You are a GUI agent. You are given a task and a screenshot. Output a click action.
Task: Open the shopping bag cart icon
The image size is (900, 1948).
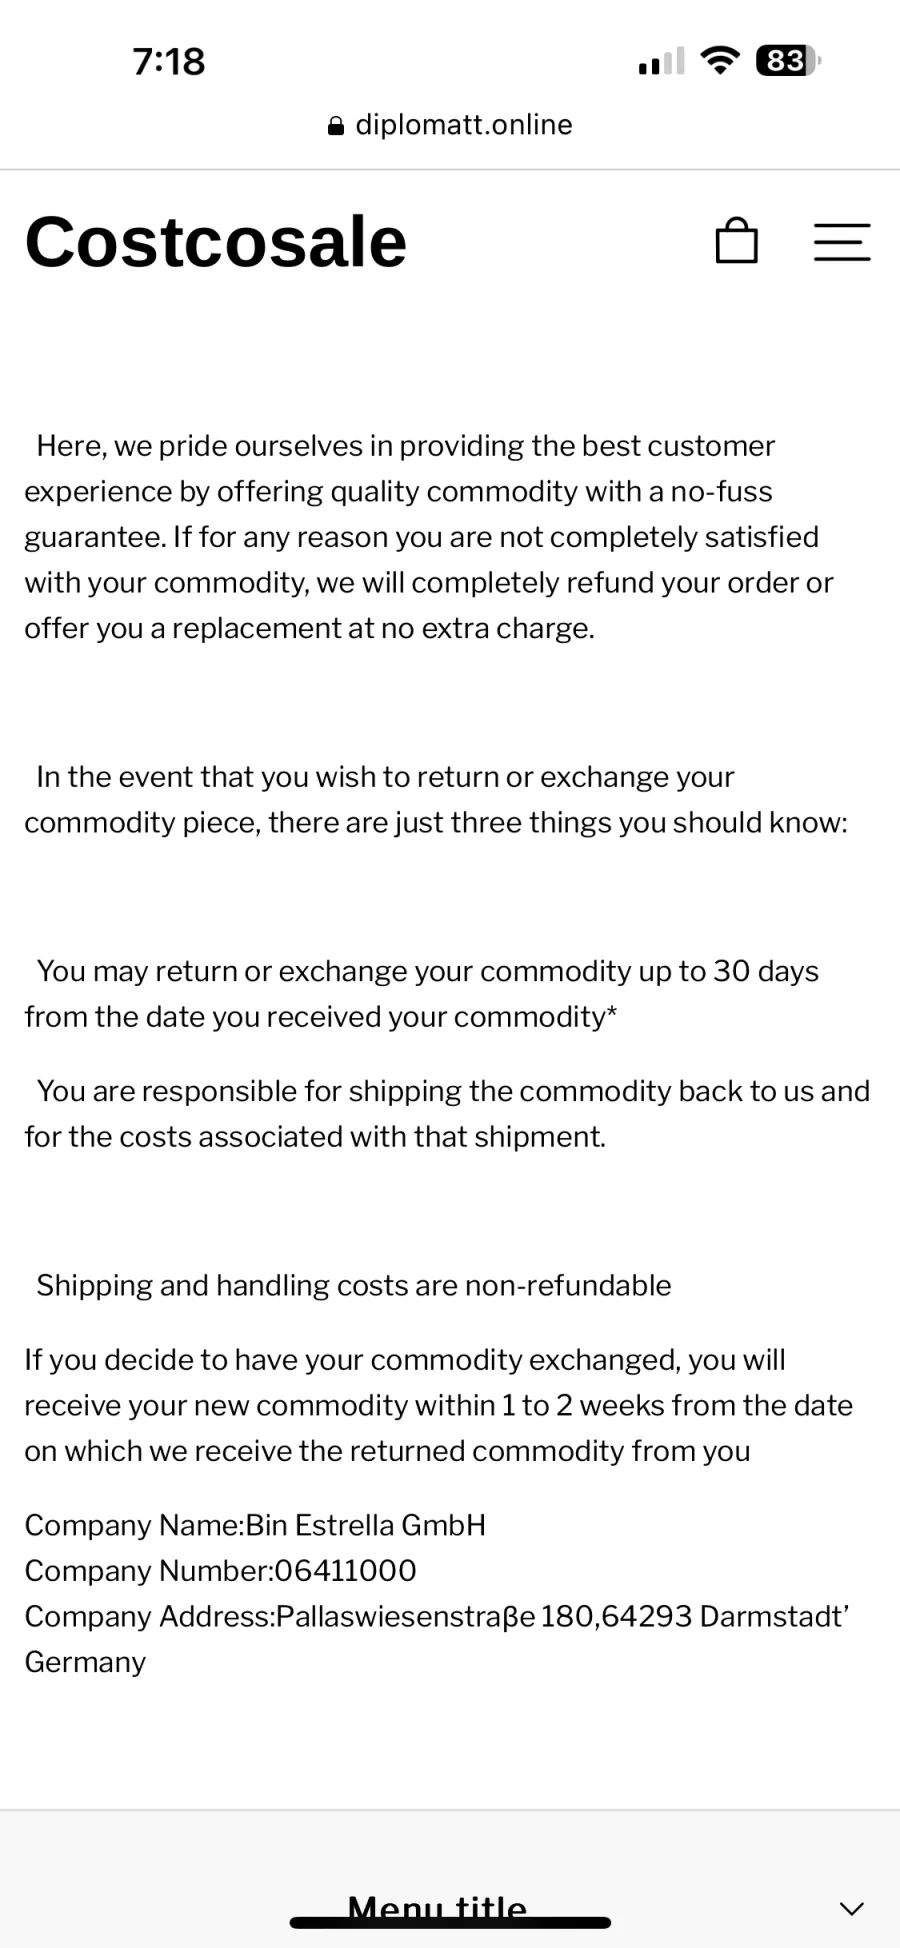tap(737, 241)
